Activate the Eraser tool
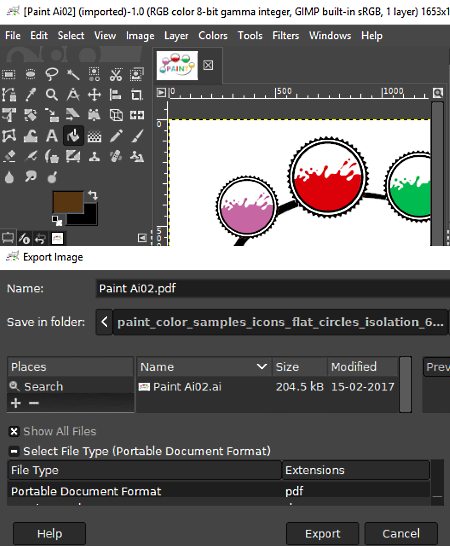This screenshot has height=546, width=450. (9, 156)
